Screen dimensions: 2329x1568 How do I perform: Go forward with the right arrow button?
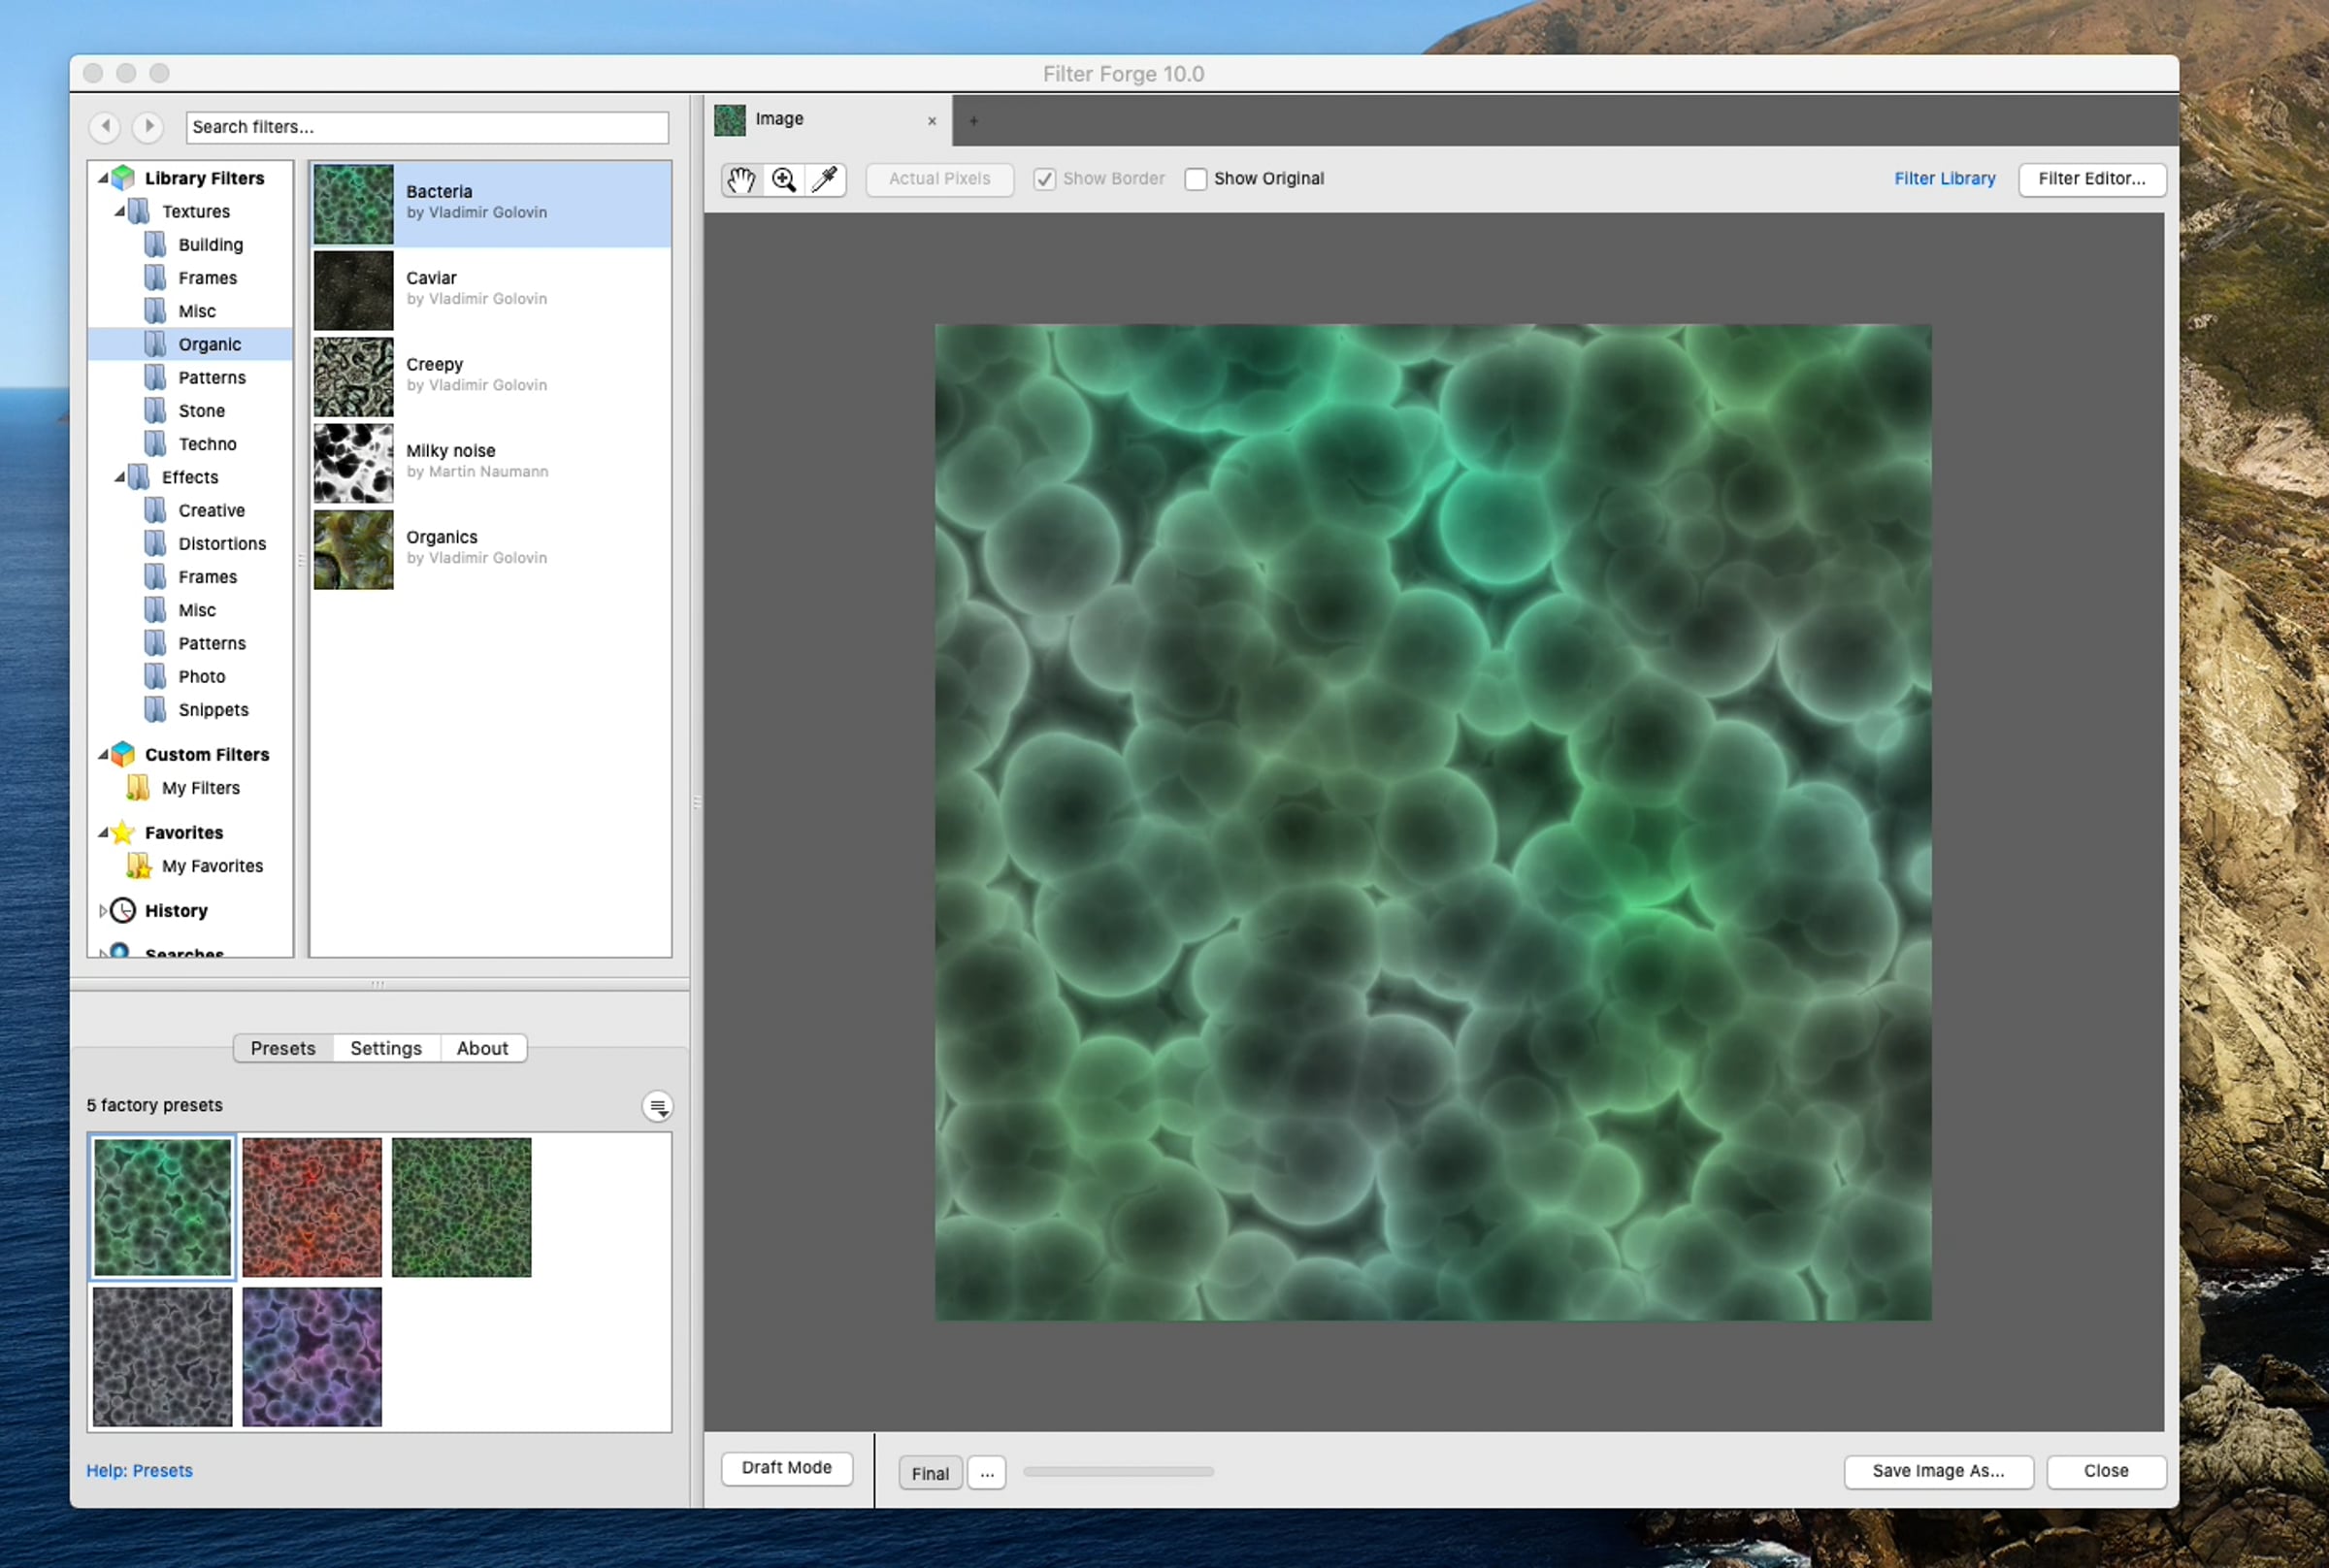pos(148,127)
